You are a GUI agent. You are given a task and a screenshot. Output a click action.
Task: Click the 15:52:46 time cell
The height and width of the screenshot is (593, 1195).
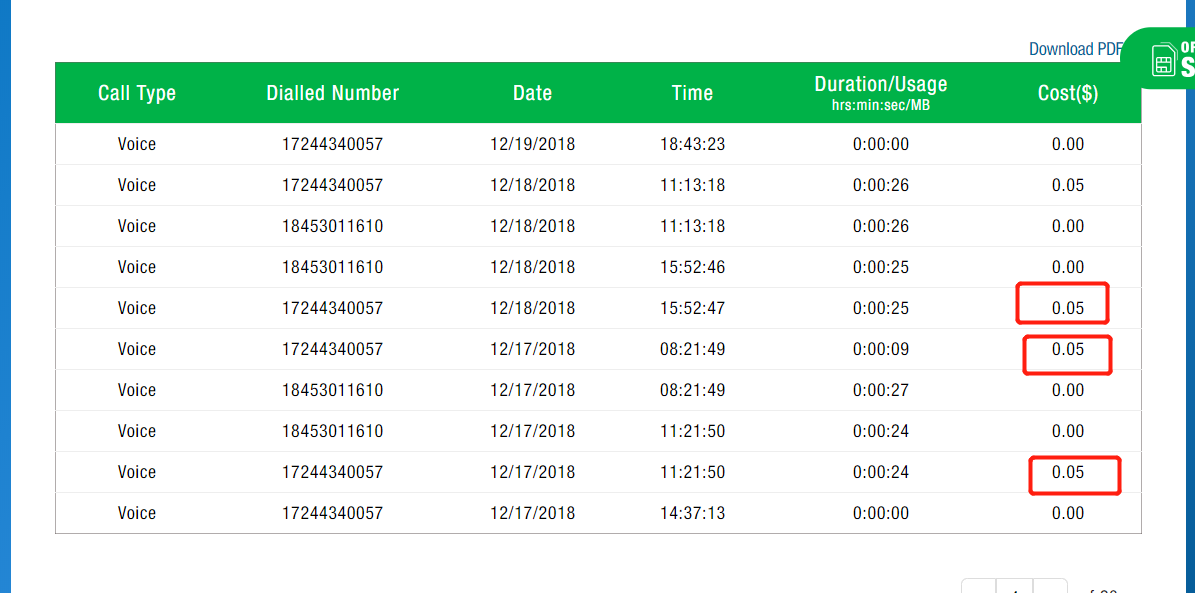click(x=692, y=267)
